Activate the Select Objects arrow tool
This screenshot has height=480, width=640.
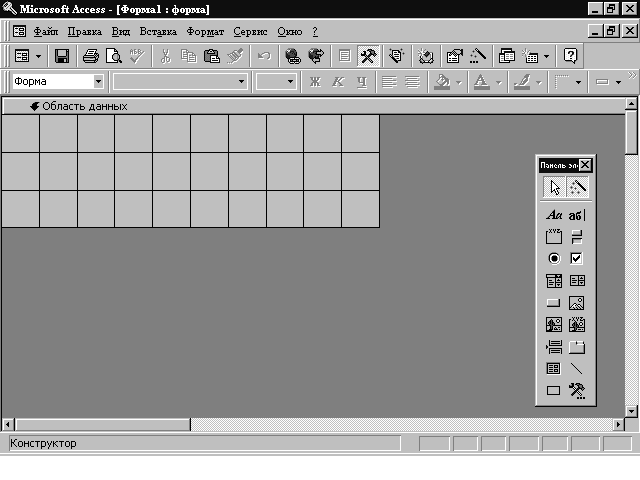click(554, 187)
